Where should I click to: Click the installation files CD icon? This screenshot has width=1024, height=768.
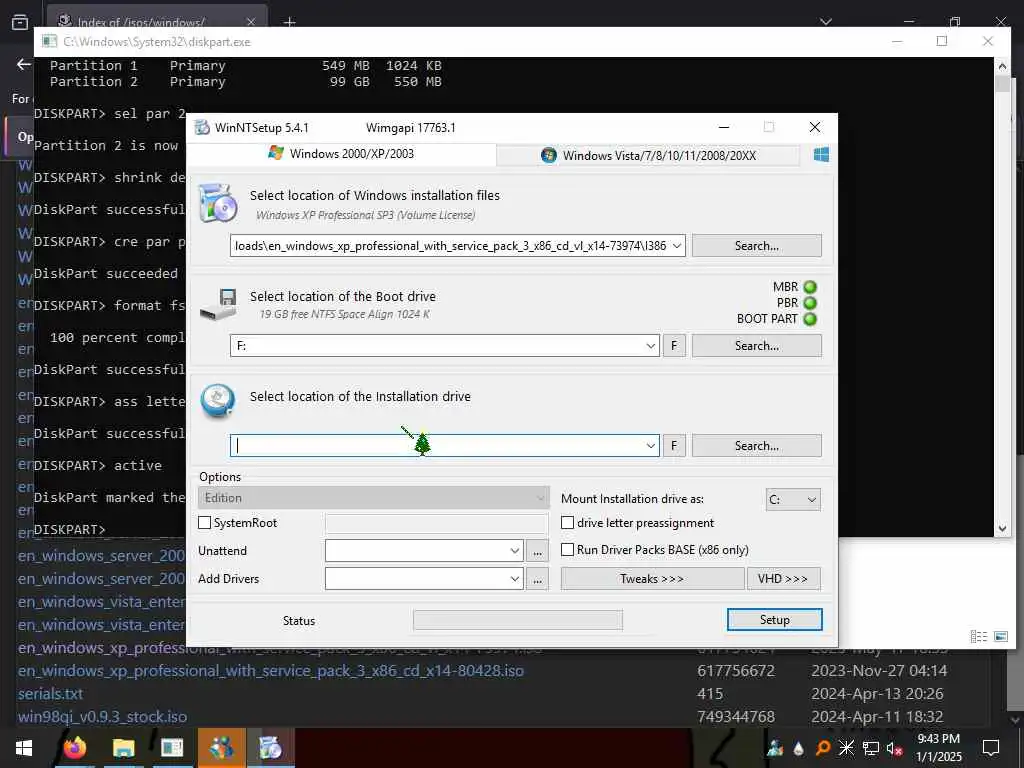click(218, 203)
